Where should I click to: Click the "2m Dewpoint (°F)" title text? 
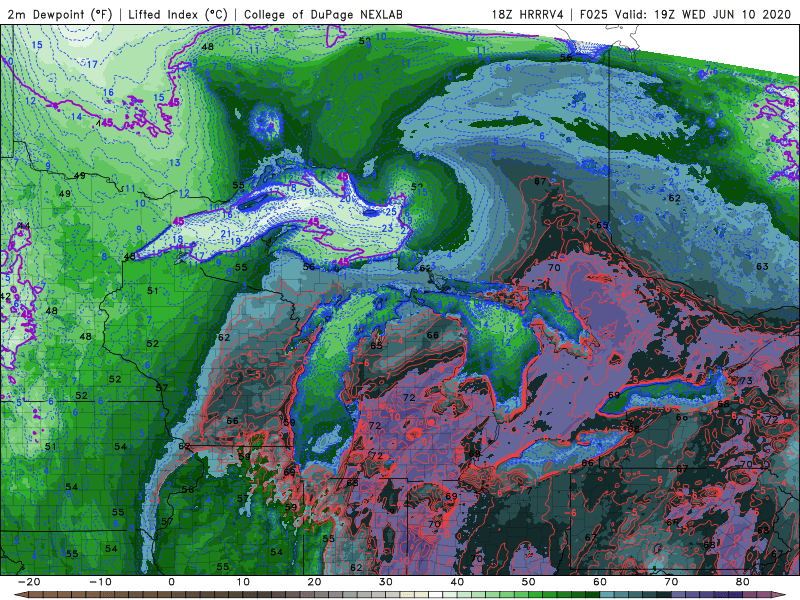click(x=60, y=14)
